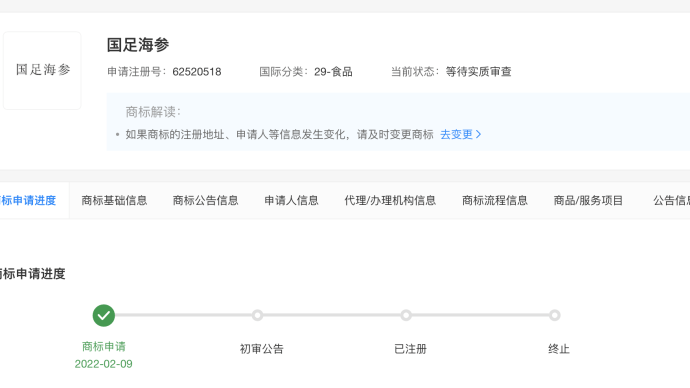This screenshot has width=690, height=388.
Task: Click the 国足海参 trademark title heading
Action: 138,45
